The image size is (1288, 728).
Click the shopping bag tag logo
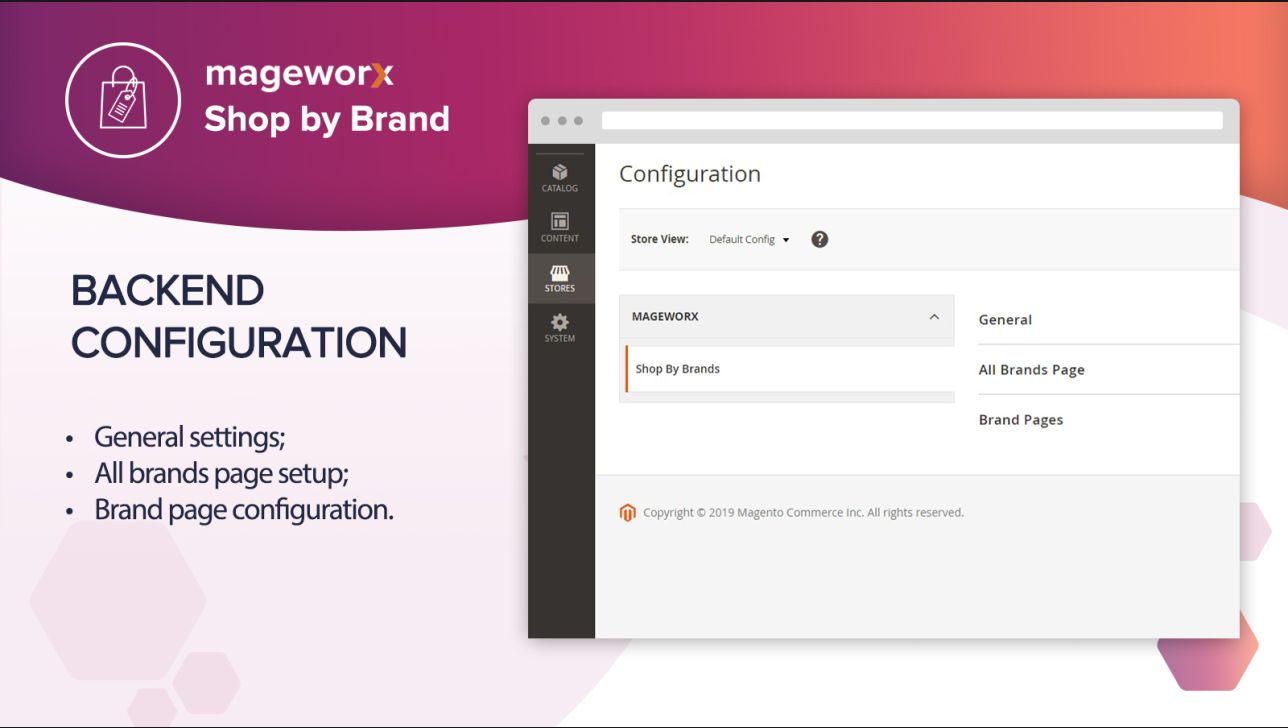[123, 100]
